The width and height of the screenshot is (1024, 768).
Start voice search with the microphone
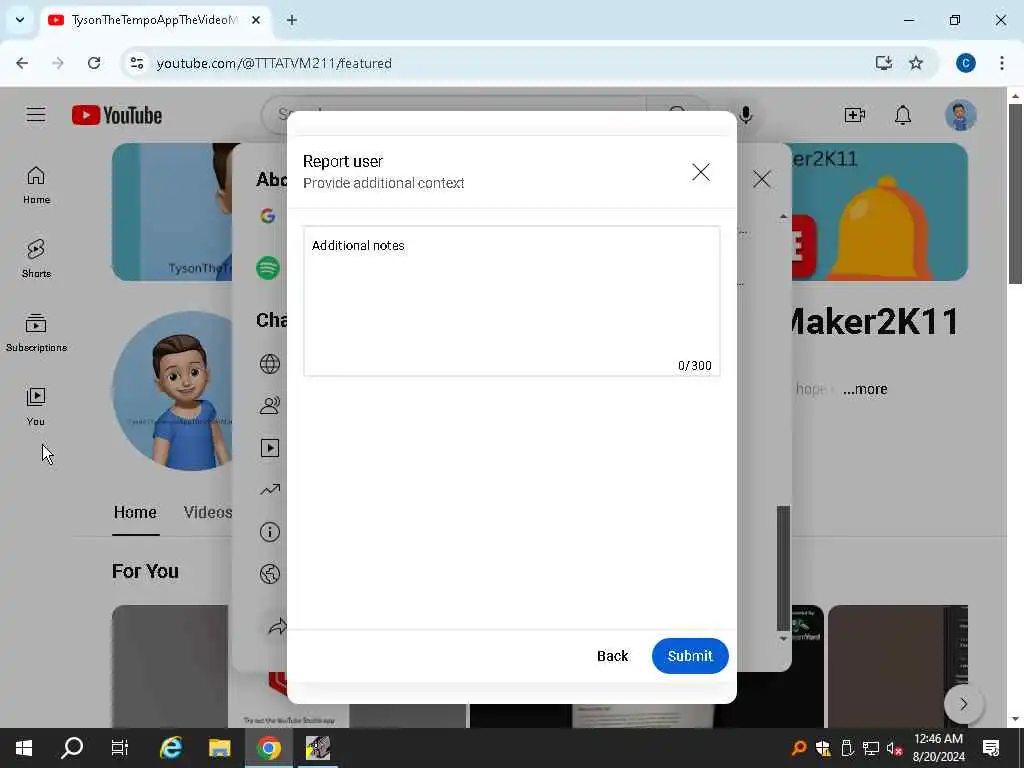click(746, 115)
